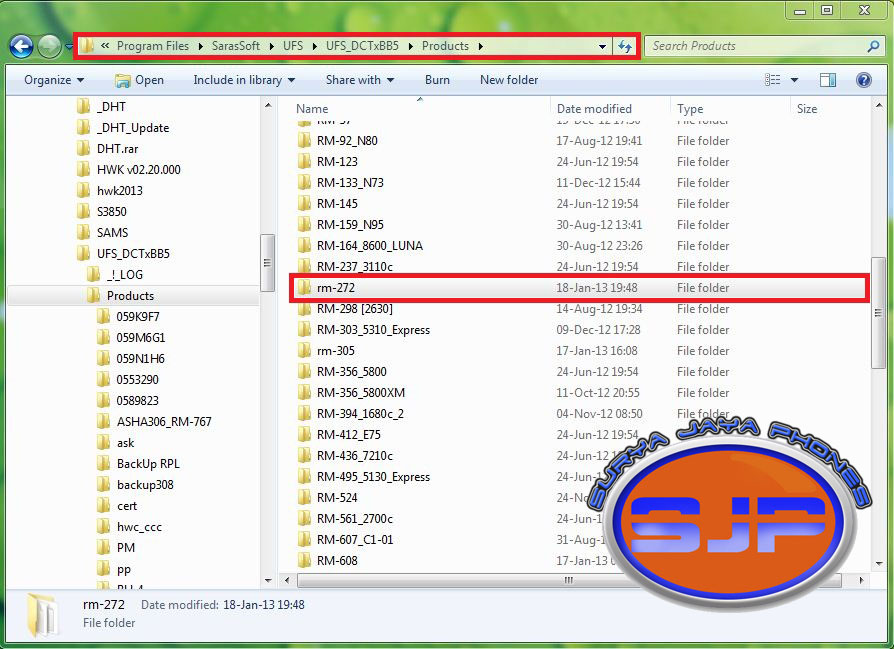The width and height of the screenshot is (894, 649).
Task: Click the search magnifier icon
Action: 872,46
